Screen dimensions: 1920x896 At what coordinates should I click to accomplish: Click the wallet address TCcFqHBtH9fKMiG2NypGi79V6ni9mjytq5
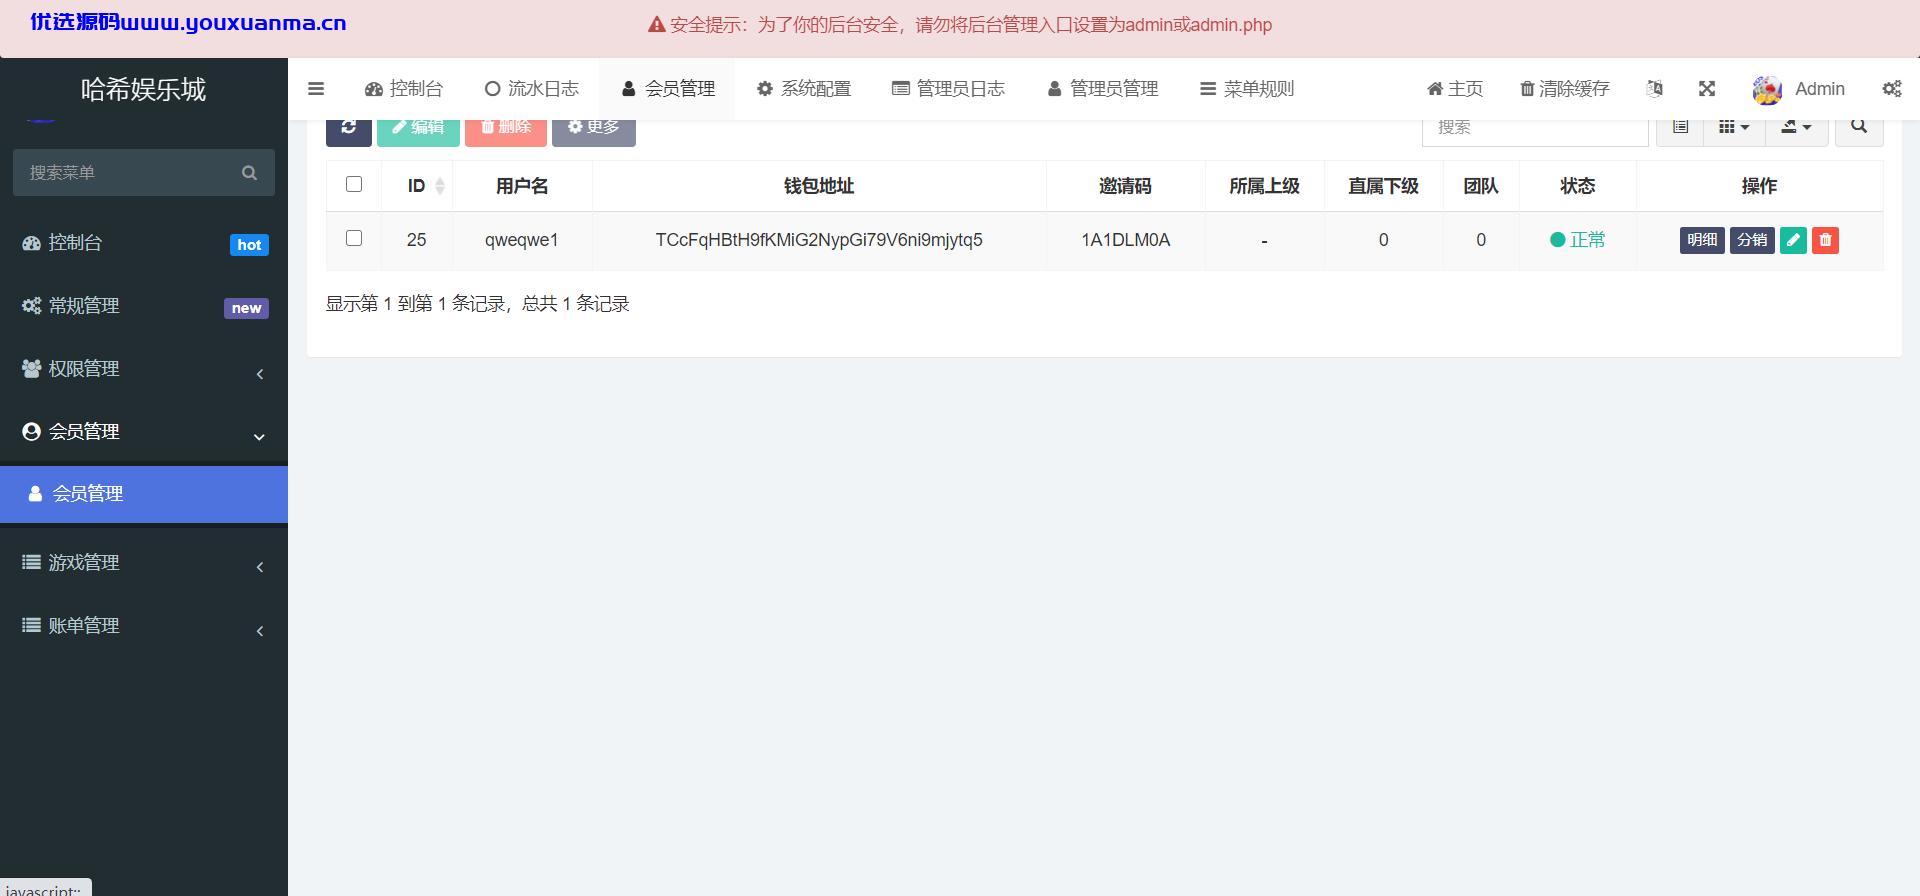[x=819, y=240]
